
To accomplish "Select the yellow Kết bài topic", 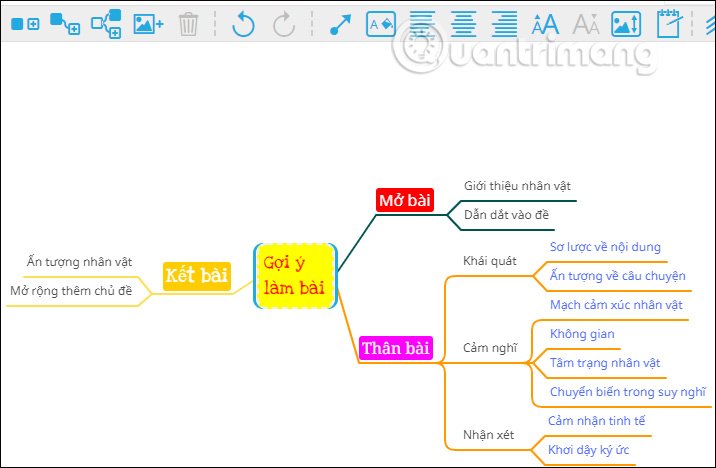I will (x=197, y=276).
